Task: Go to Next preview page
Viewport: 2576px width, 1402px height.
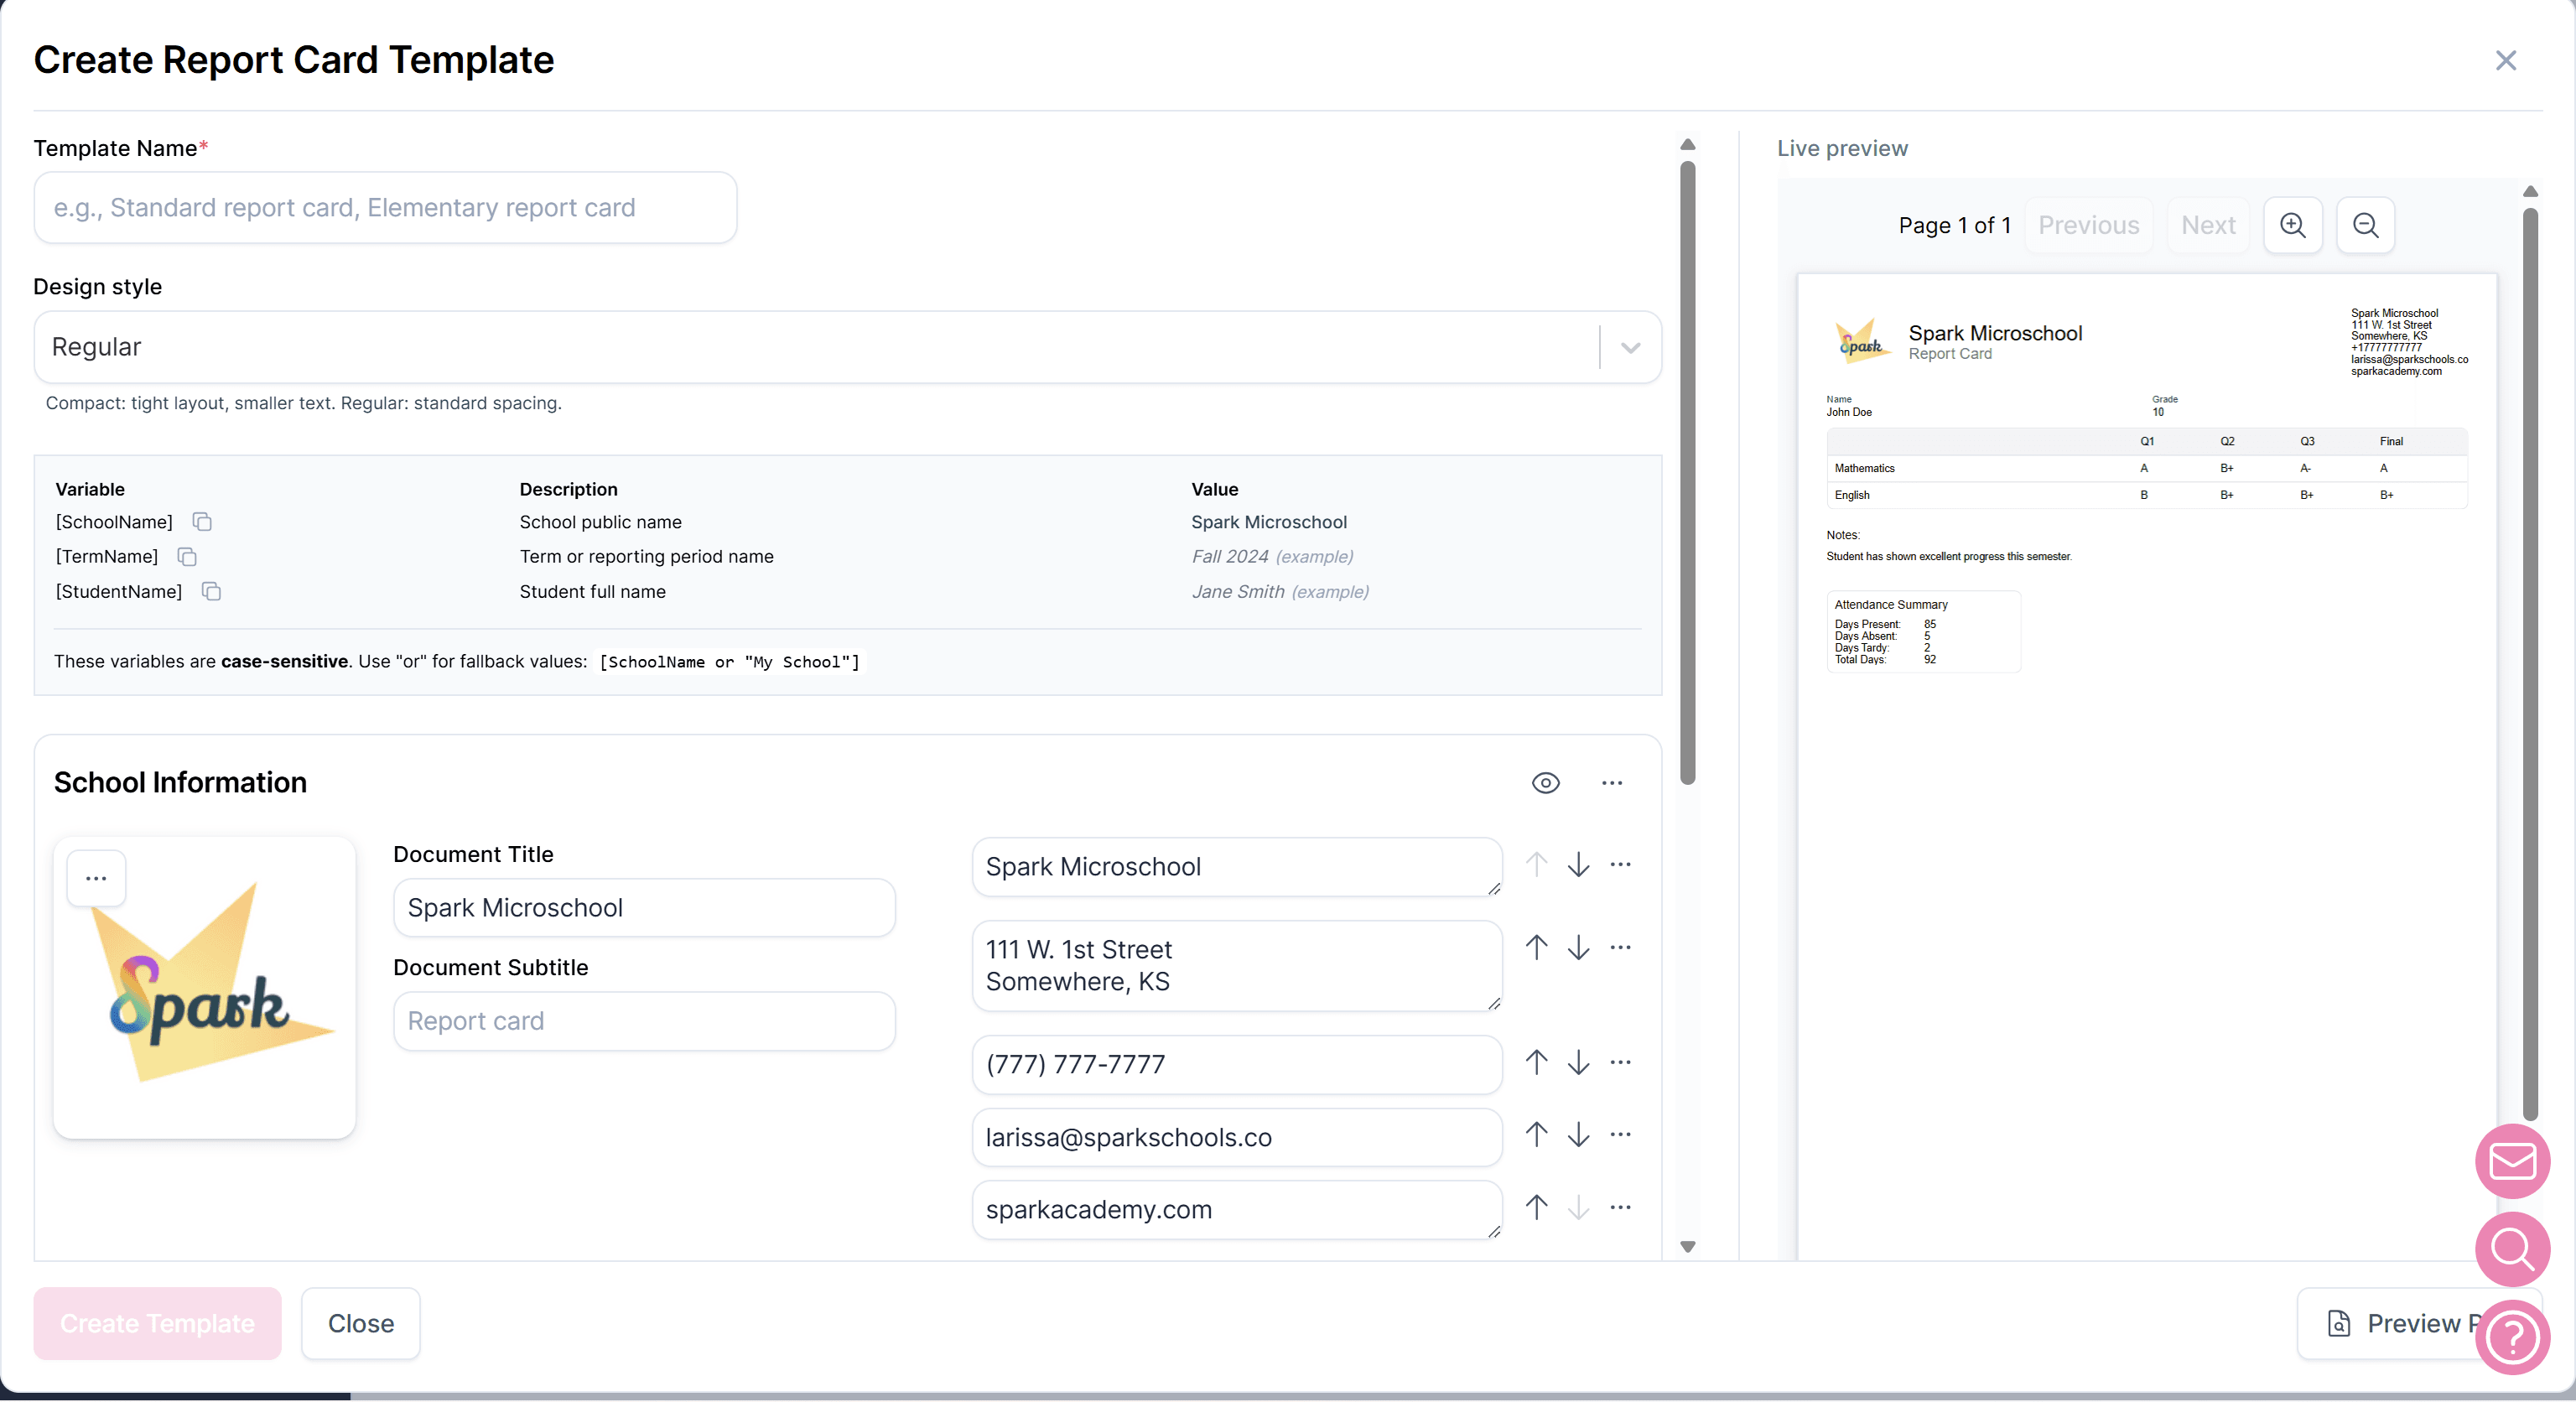Action: pos(2208,225)
